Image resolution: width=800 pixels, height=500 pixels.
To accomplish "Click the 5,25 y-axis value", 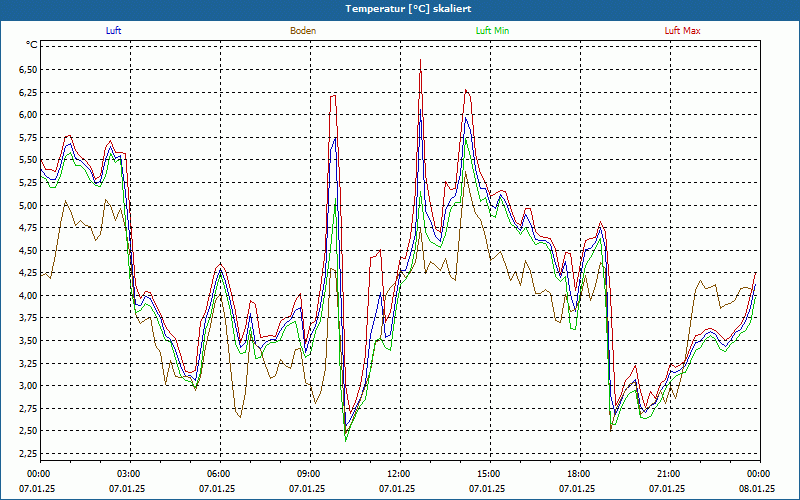I will pos(28,183).
